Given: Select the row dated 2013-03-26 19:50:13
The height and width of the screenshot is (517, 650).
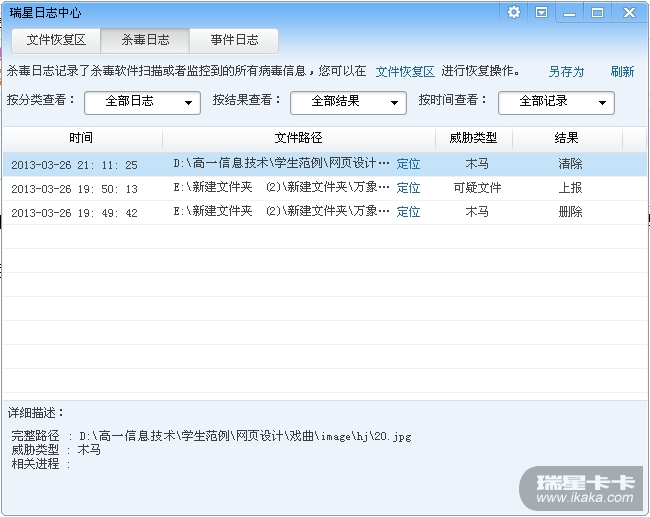Looking at the screenshot, I should [x=325, y=189].
